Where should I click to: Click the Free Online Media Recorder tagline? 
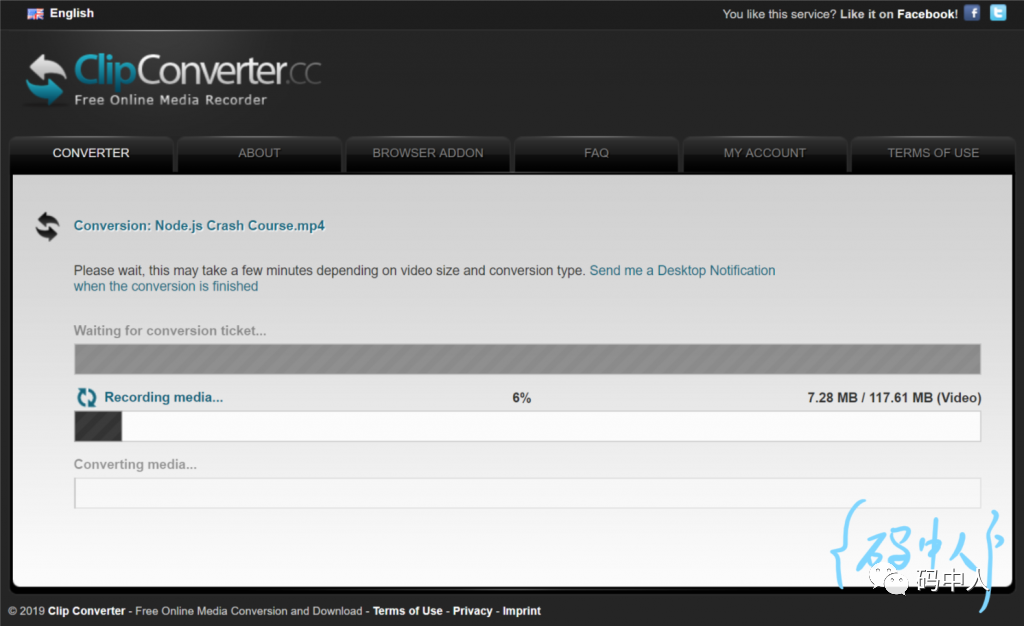coord(170,100)
